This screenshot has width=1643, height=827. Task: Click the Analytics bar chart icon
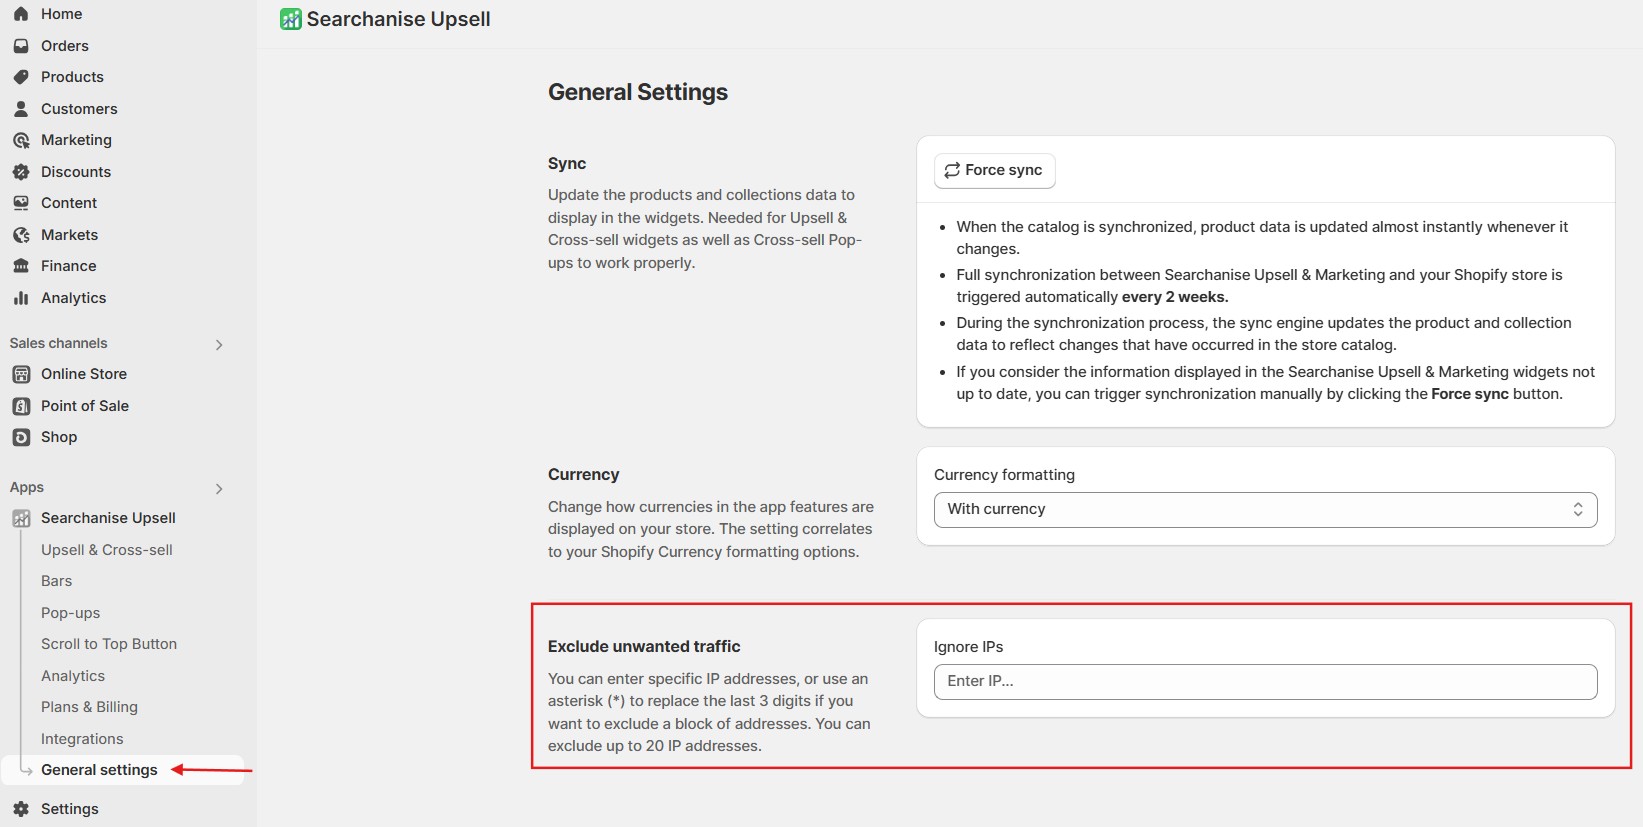[21, 298]
